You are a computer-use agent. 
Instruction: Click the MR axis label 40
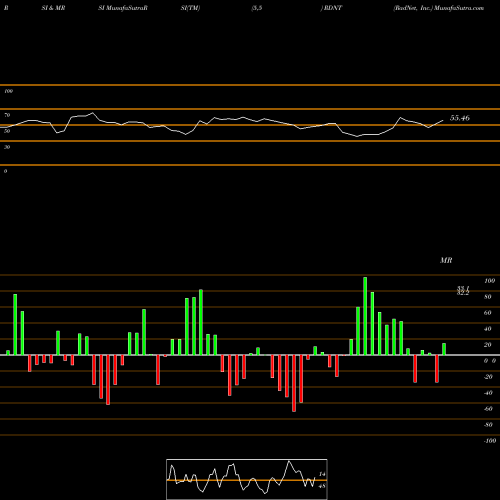point(487,329)
